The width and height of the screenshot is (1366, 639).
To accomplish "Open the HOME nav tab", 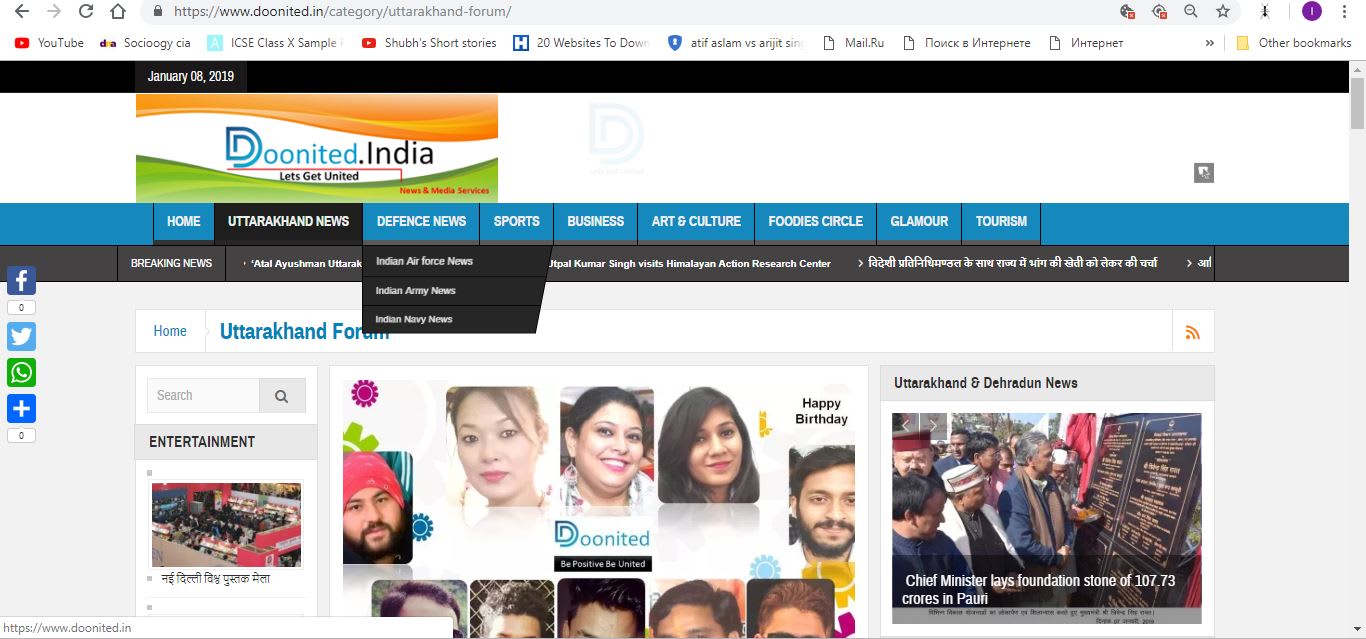I will coord(184,222).
